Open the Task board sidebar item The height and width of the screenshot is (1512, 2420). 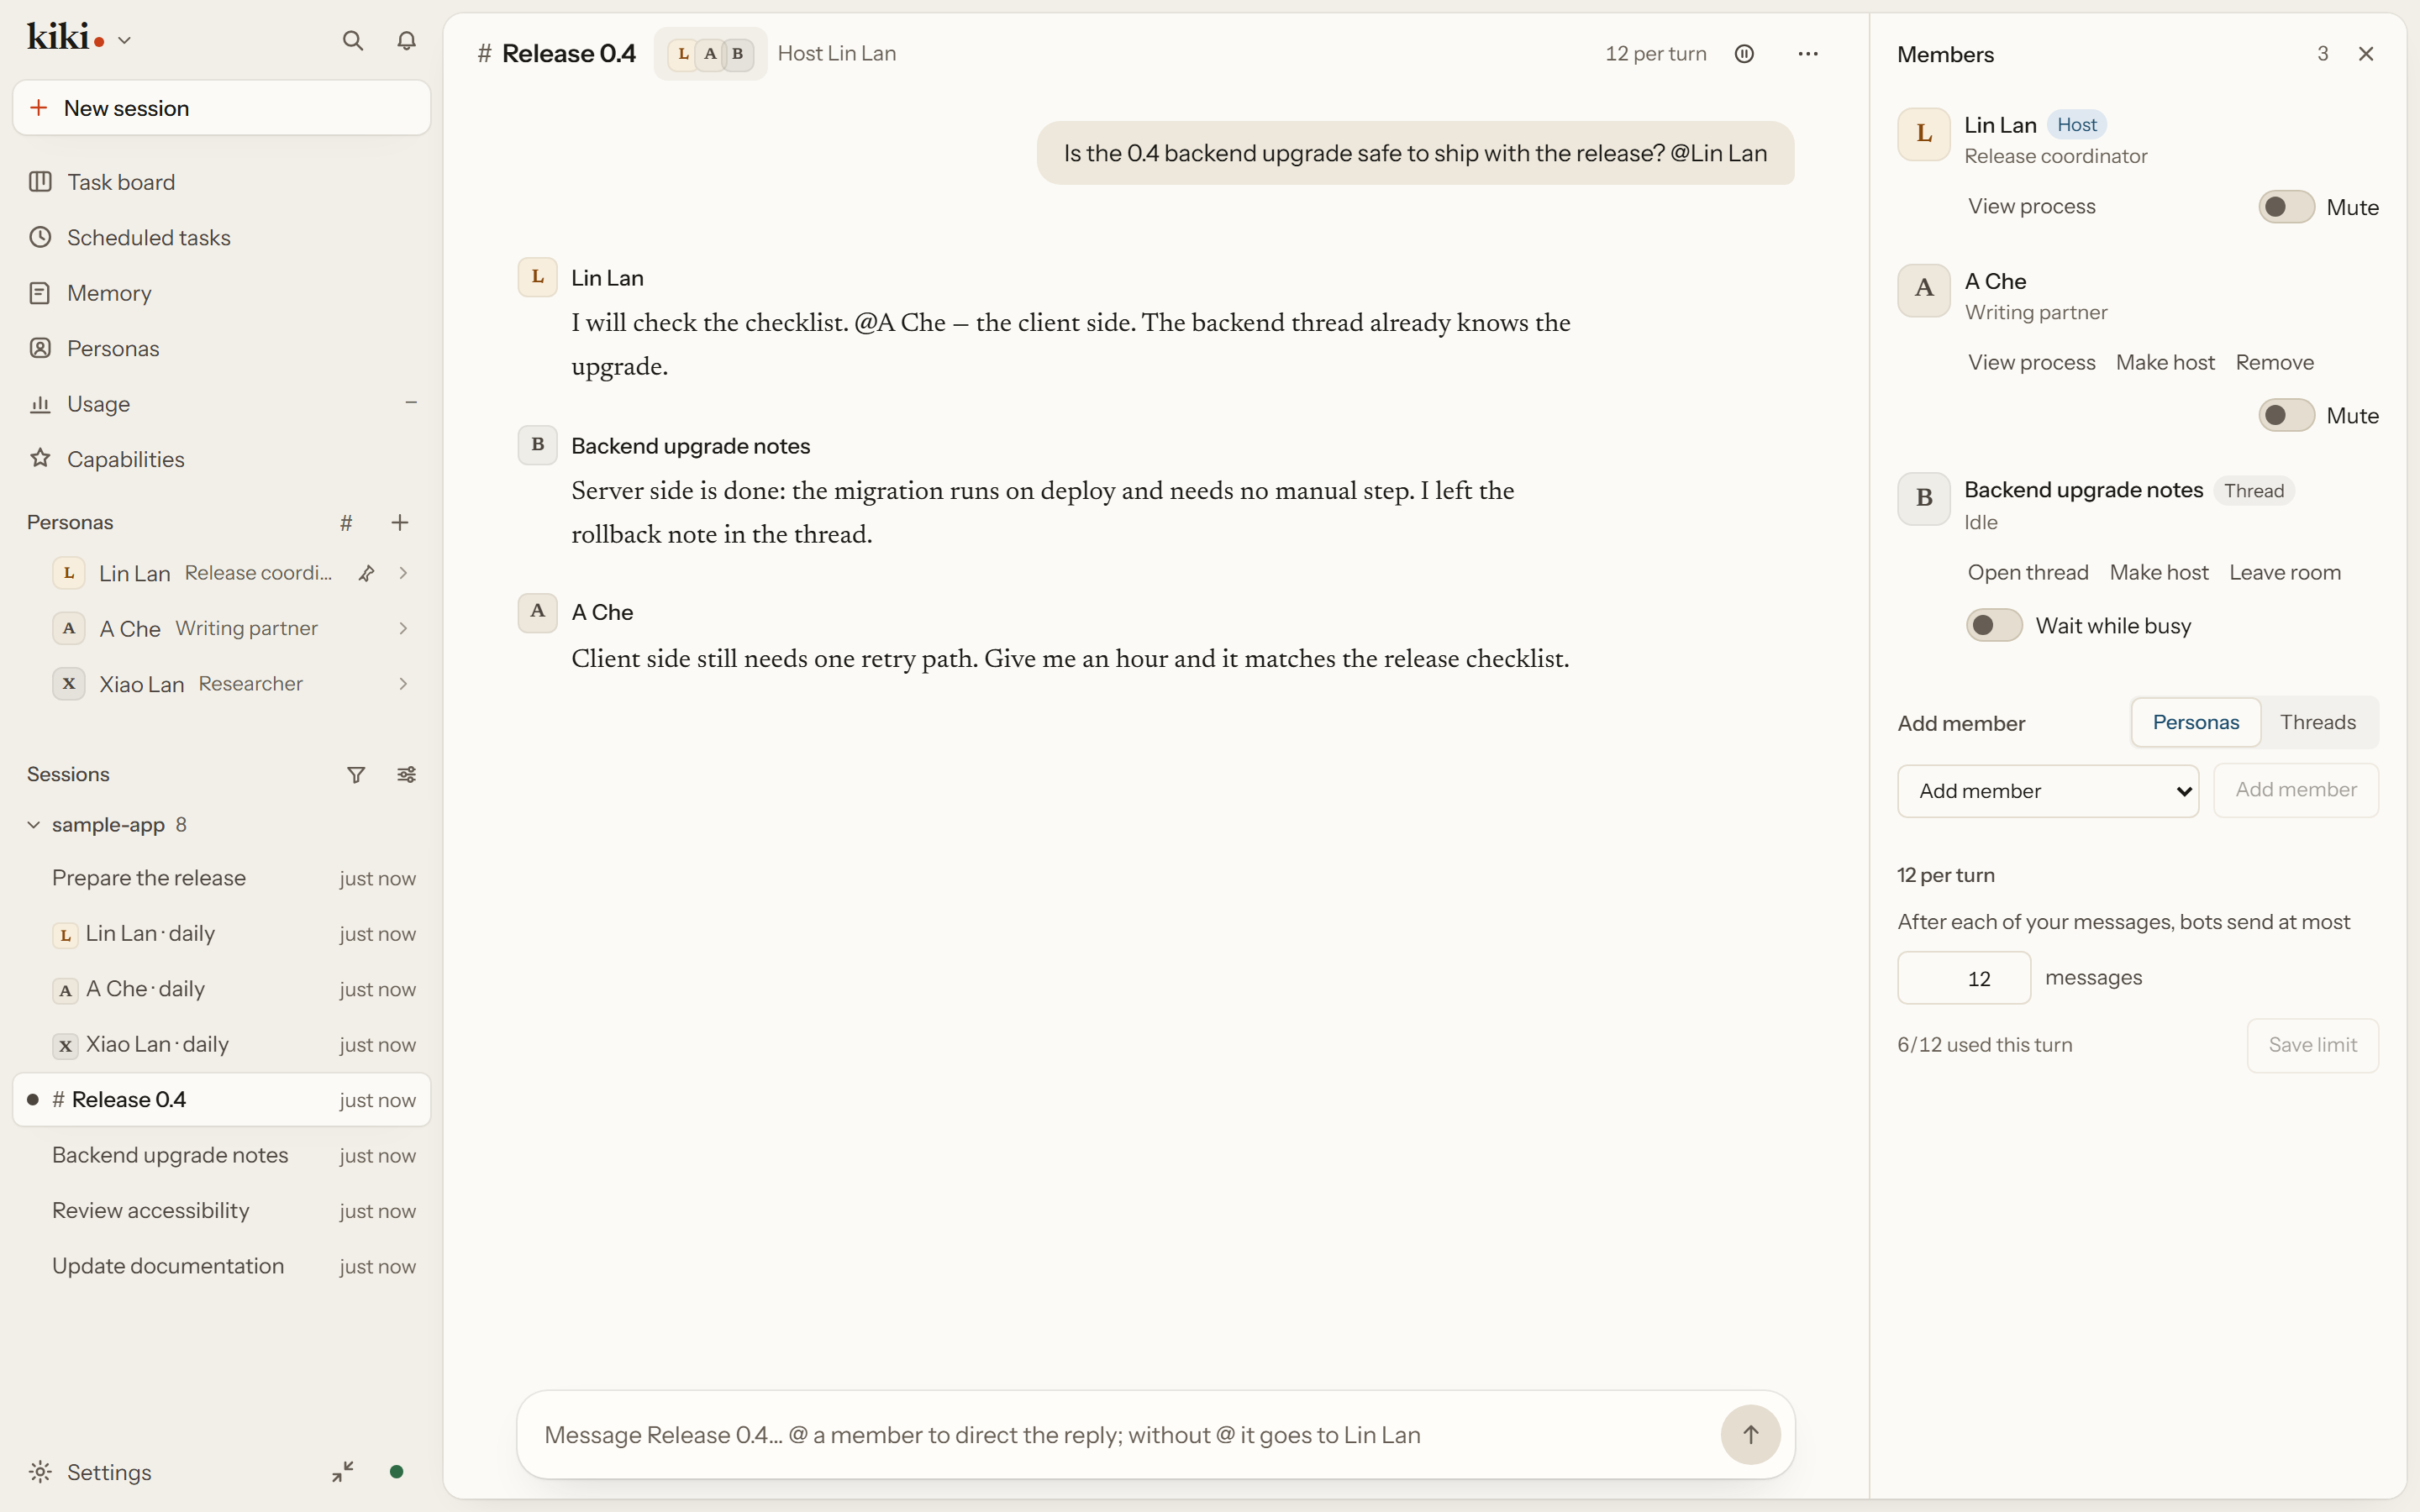pyautogui.click(x=221, y=182)
